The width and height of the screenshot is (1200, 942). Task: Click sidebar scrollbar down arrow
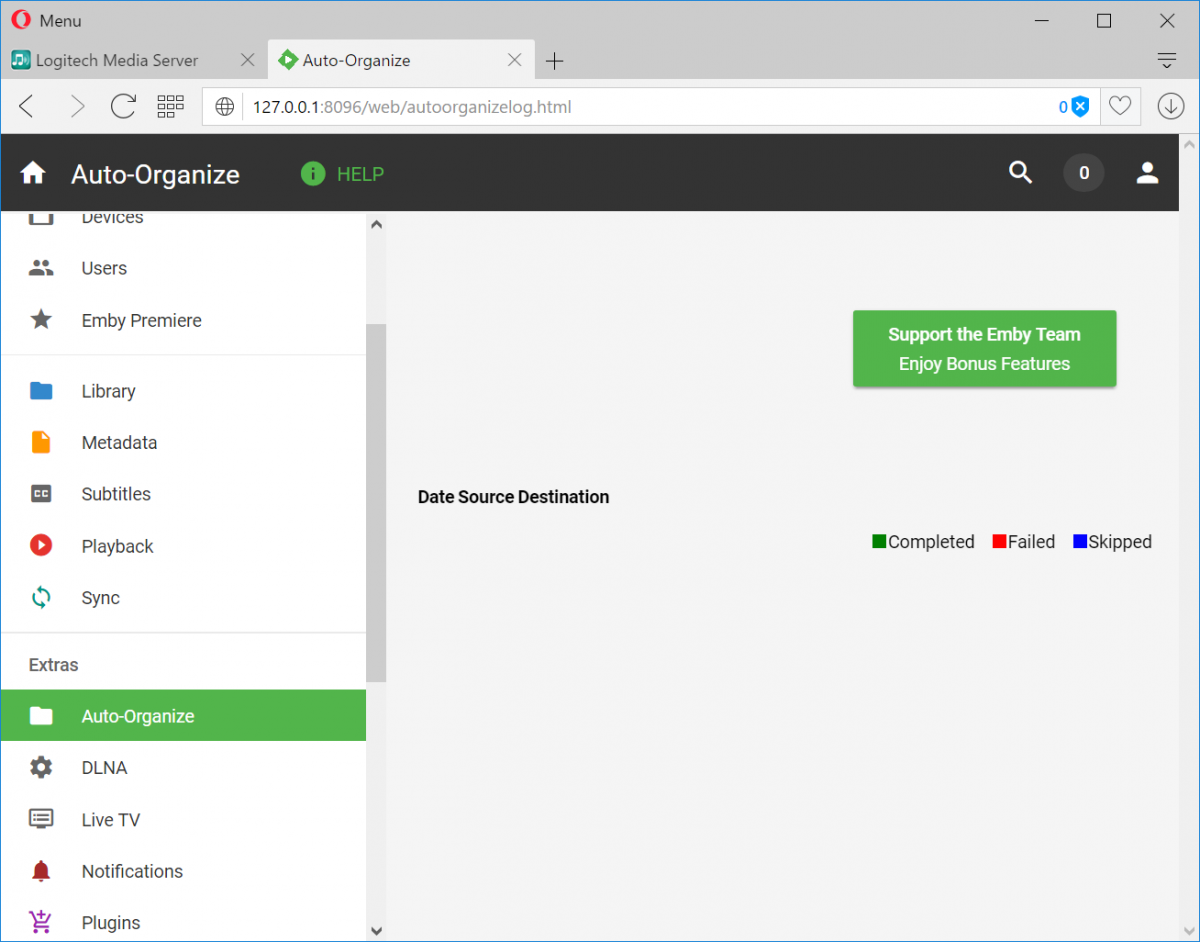[x=376, y=931]
